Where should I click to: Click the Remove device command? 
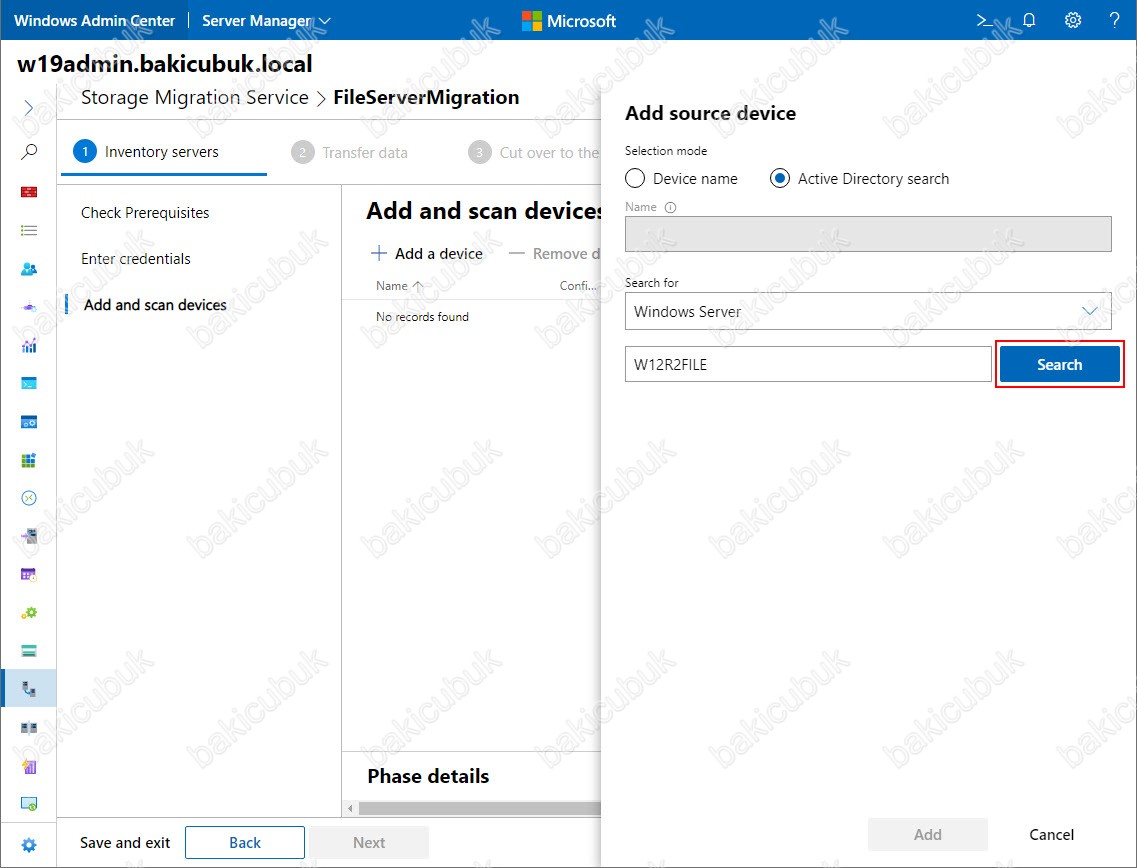[555, 254]
